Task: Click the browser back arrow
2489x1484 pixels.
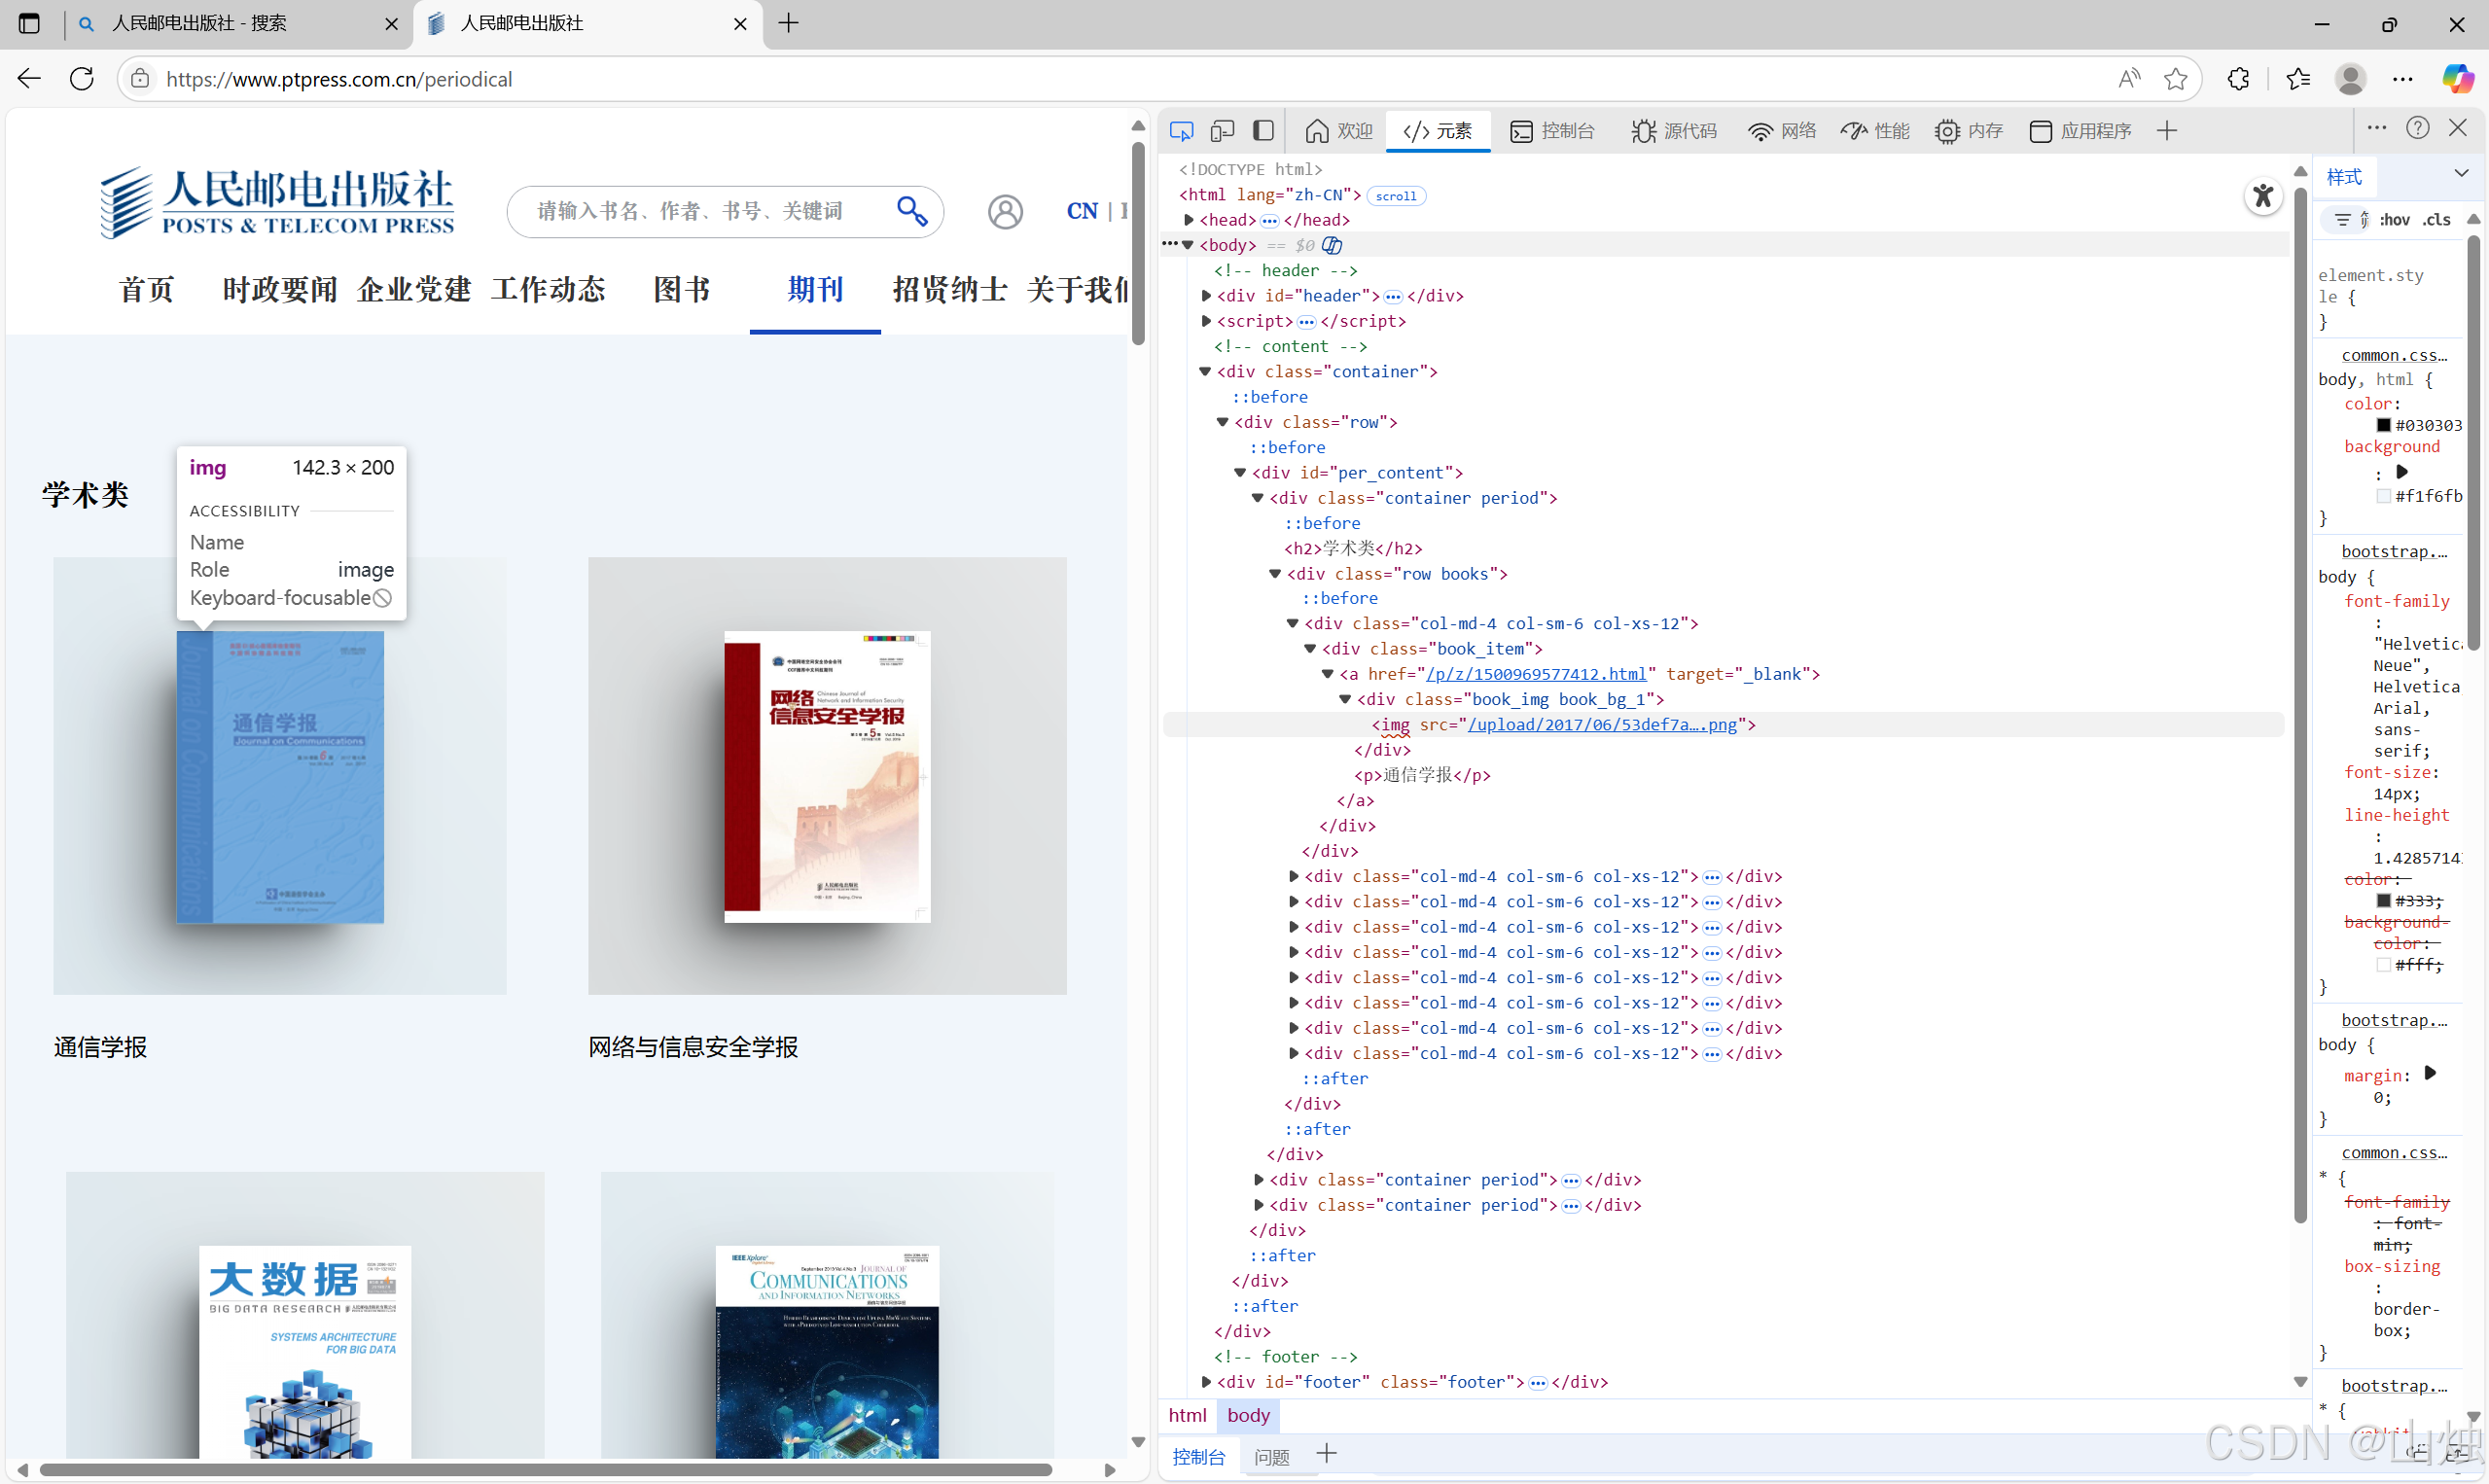Action: [29, 79]
